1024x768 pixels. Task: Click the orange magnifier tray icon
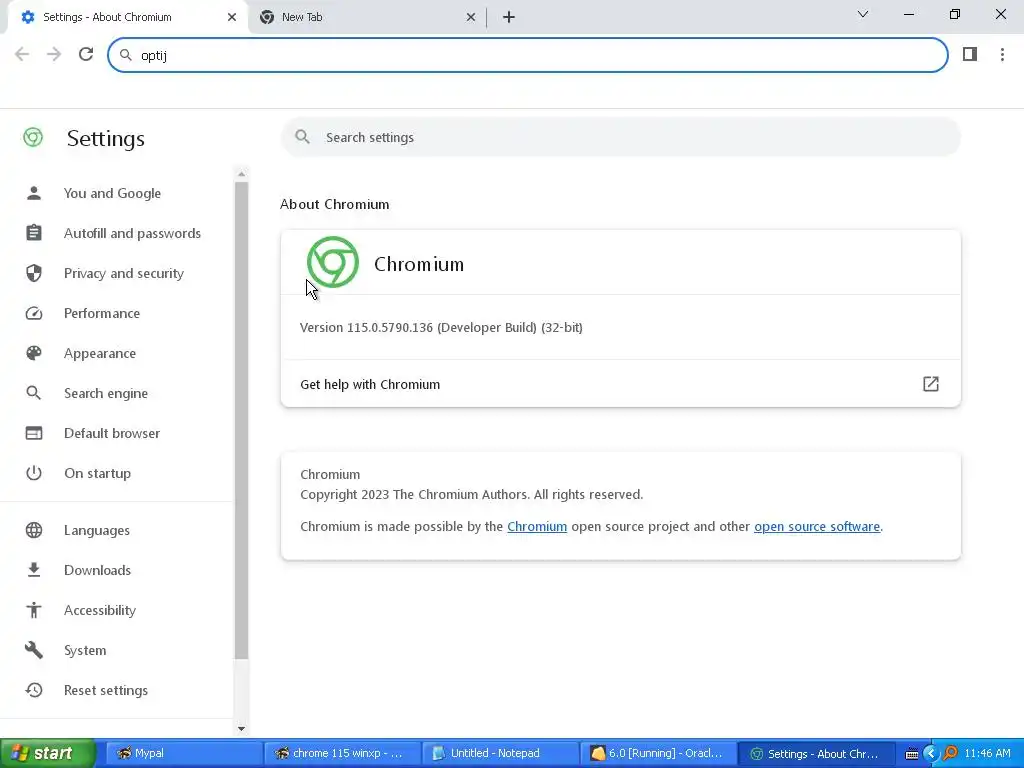950,754
